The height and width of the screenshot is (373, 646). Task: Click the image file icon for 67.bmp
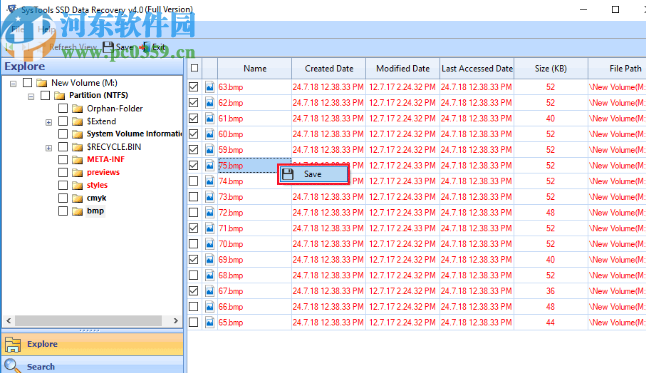pyautogui.click(x=210, y=291)
